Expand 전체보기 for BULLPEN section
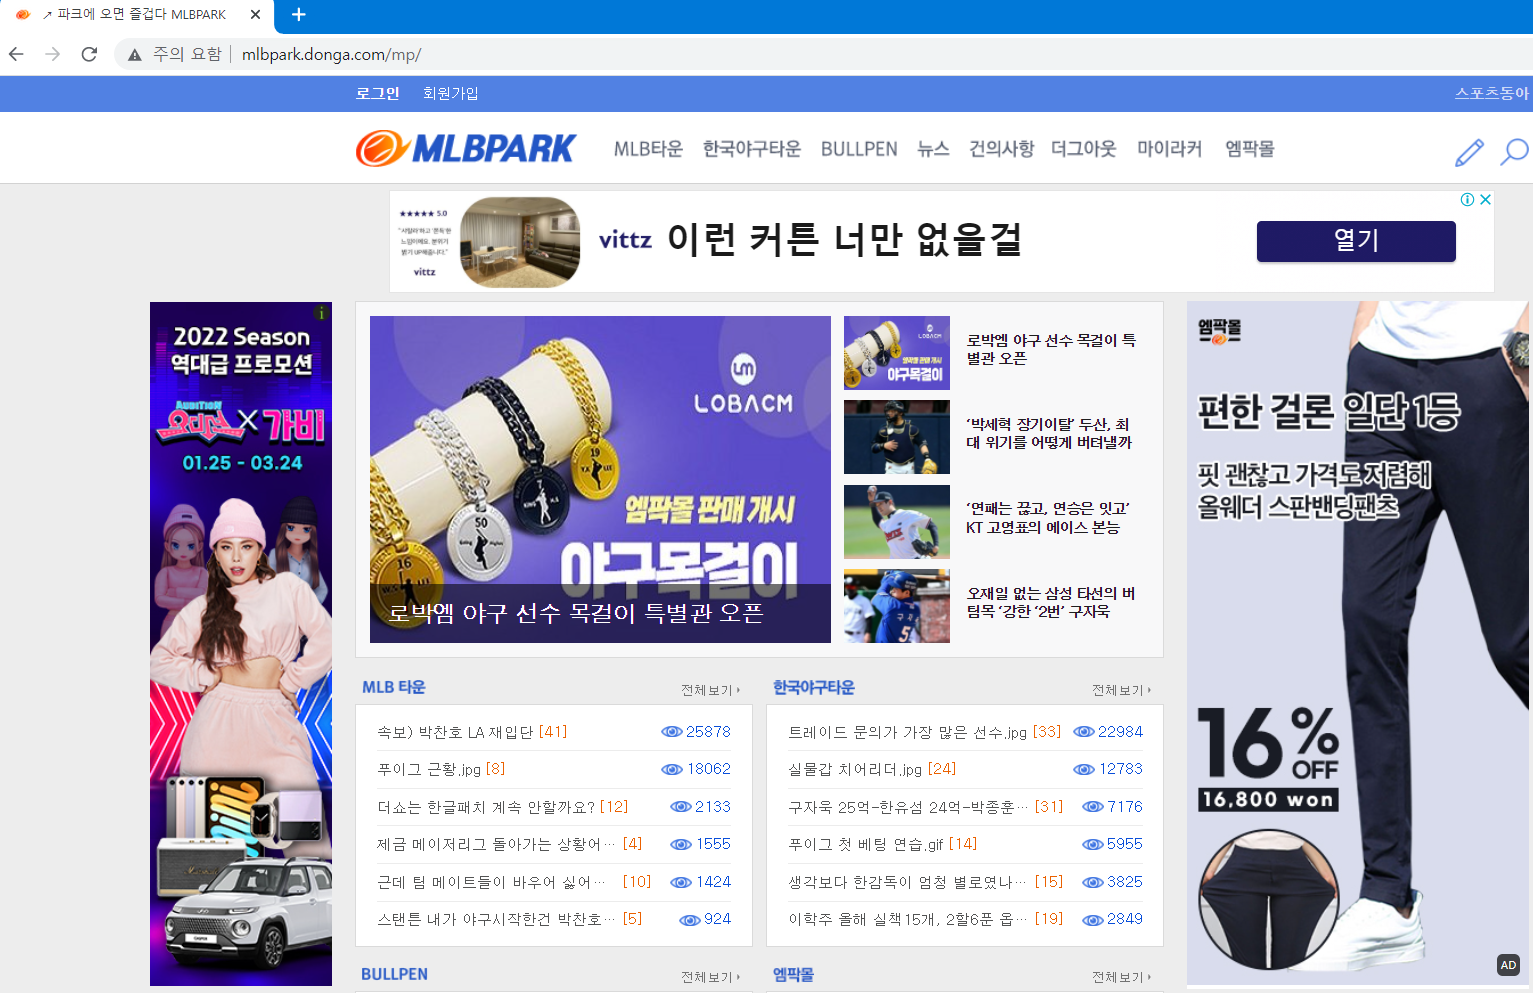 [x=711, y=977]
